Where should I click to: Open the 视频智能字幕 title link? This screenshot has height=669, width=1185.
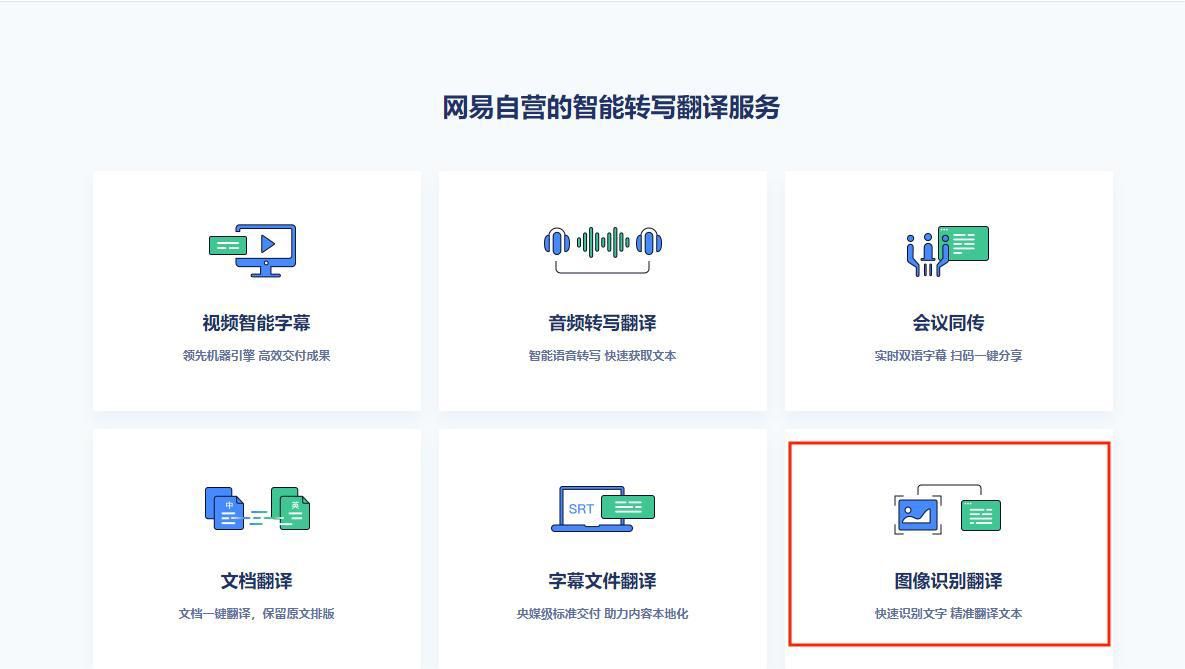point(256,324)
